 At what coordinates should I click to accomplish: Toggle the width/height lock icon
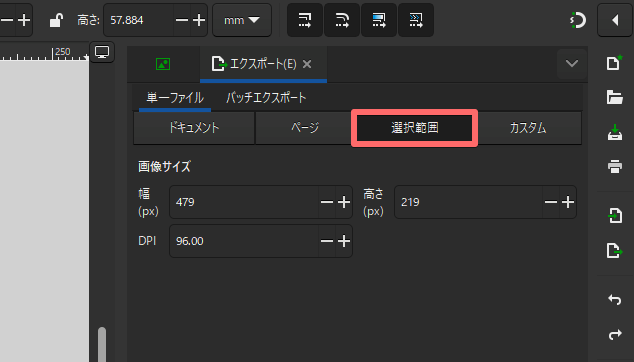[x=56, y=20]
